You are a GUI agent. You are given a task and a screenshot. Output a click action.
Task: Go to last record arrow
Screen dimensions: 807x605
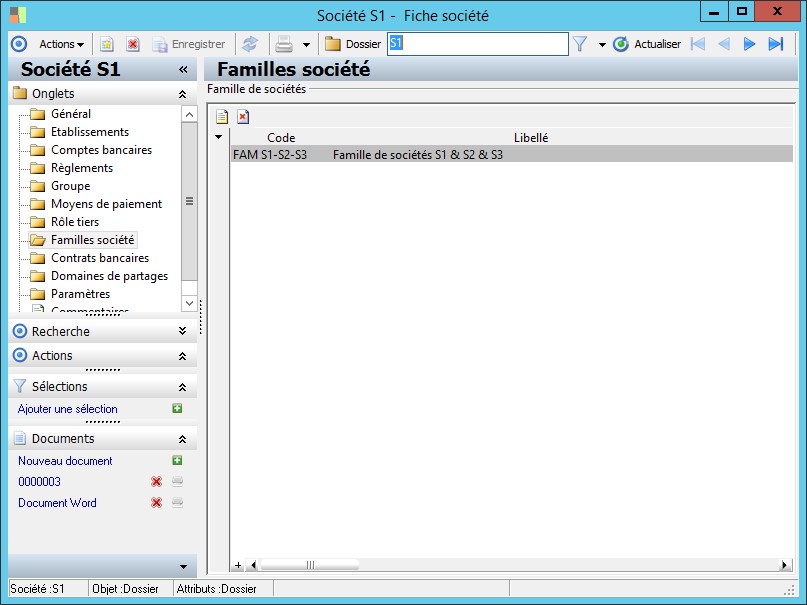click(776, 44)
